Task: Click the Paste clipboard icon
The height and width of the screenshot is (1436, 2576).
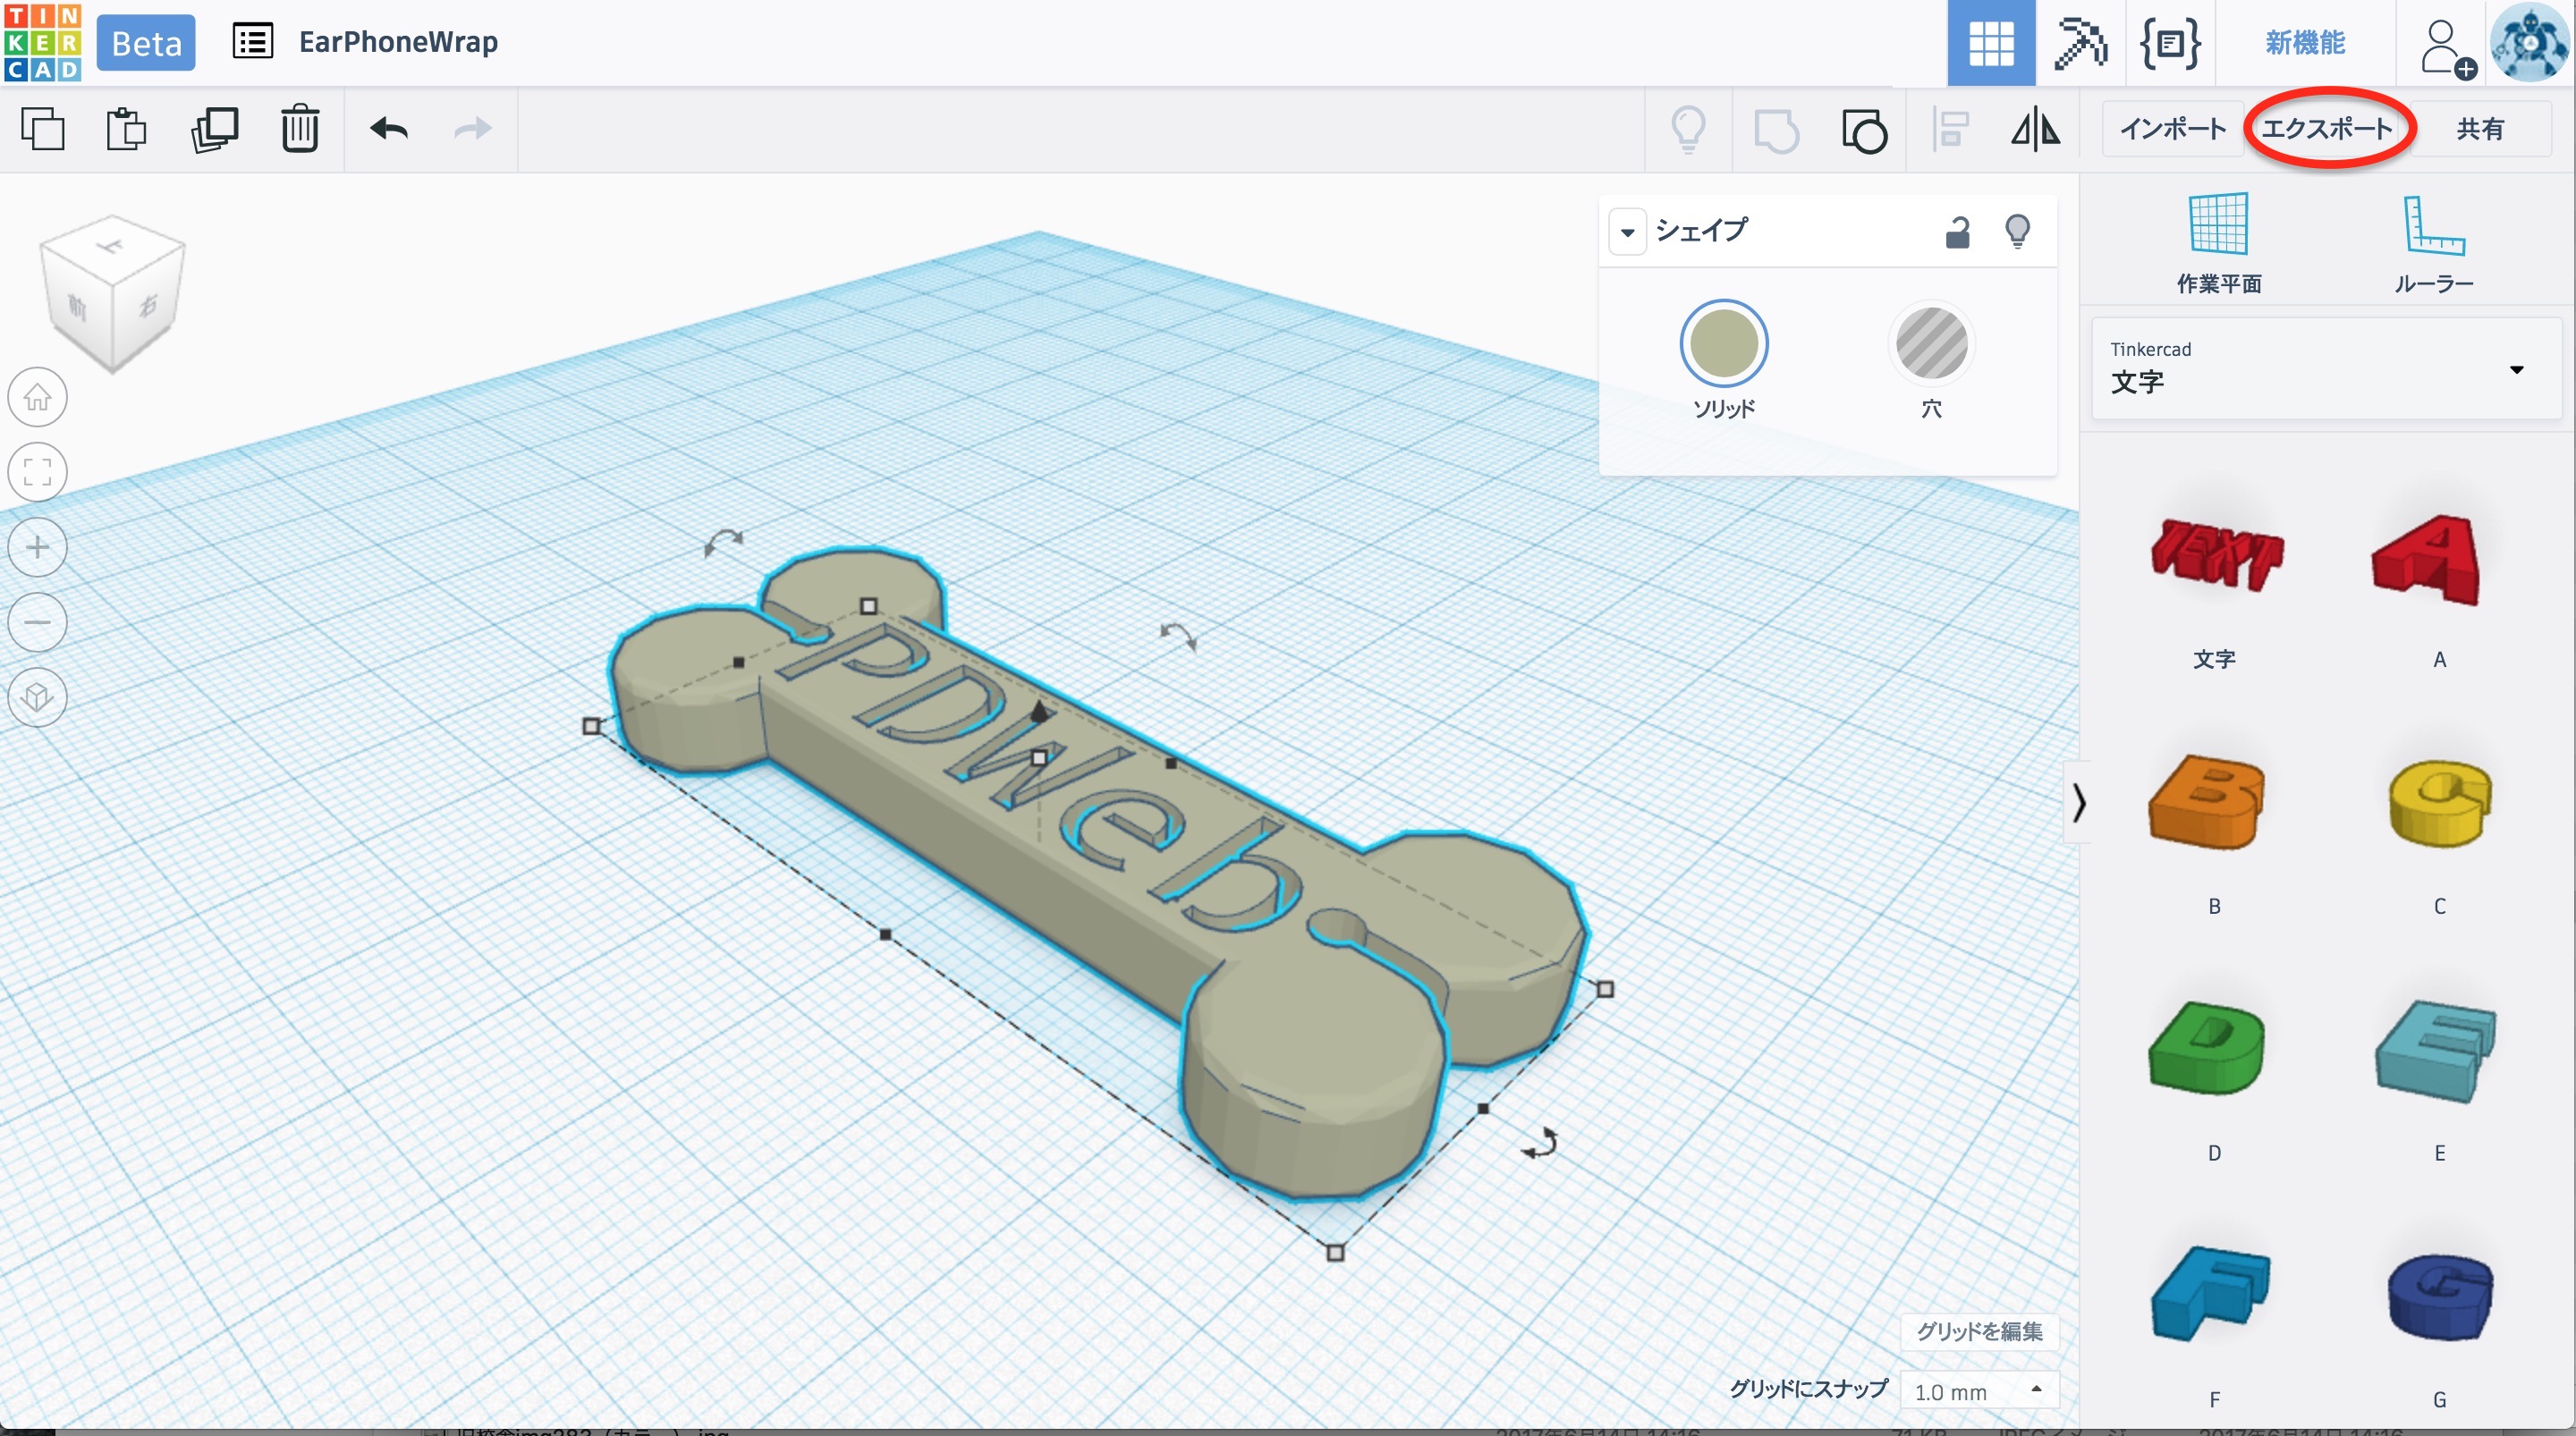Action: 126,129
